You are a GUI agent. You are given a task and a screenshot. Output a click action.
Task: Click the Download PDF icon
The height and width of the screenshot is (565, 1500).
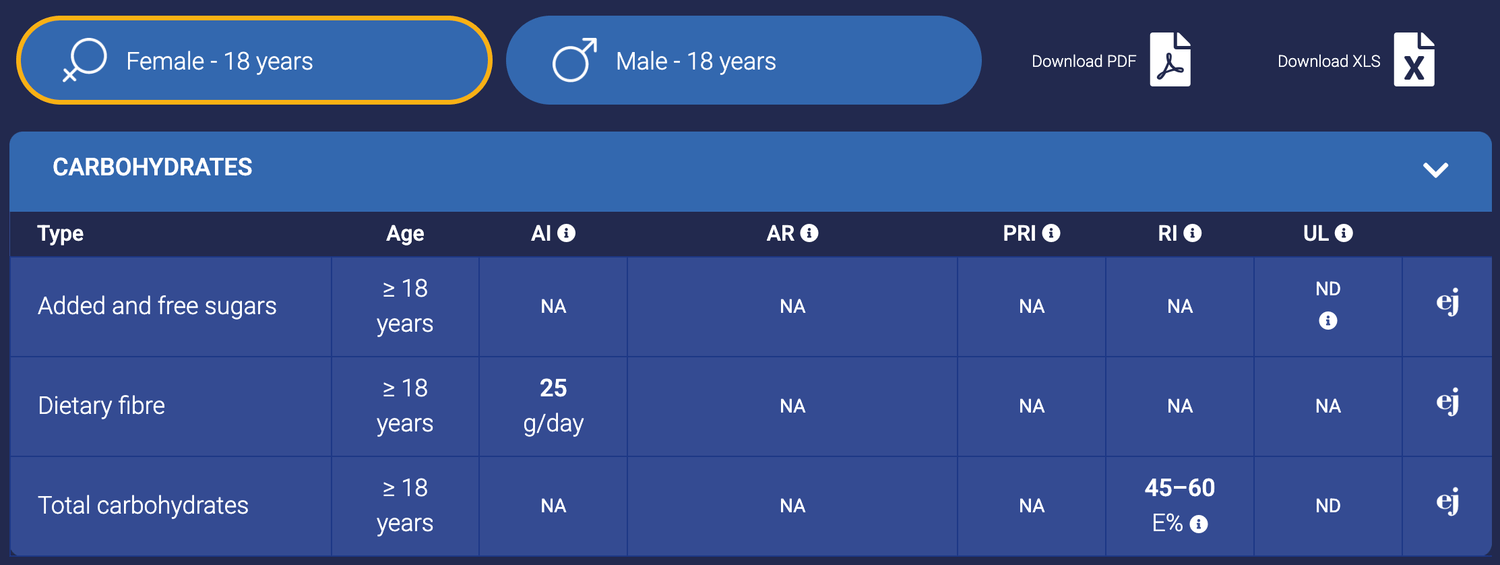(1169, 60)
